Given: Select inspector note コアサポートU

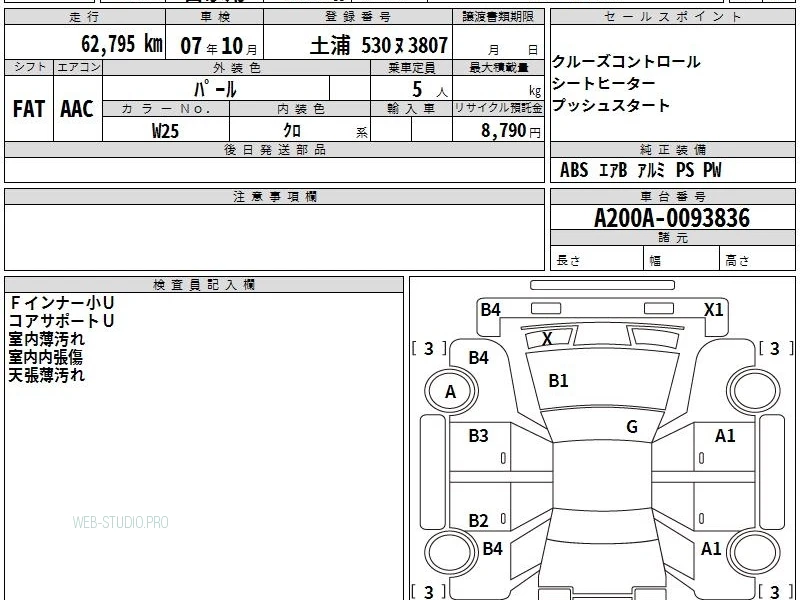Looking at the screenshot, I should pos(61,321).
